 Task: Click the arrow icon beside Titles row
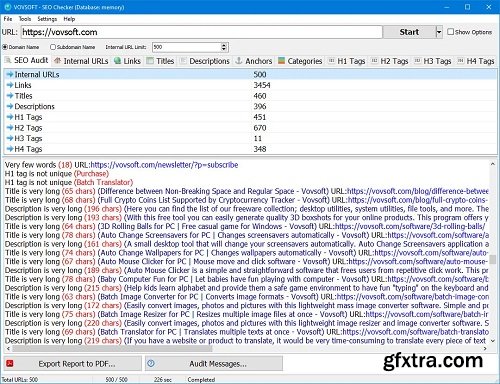[10, 96]
